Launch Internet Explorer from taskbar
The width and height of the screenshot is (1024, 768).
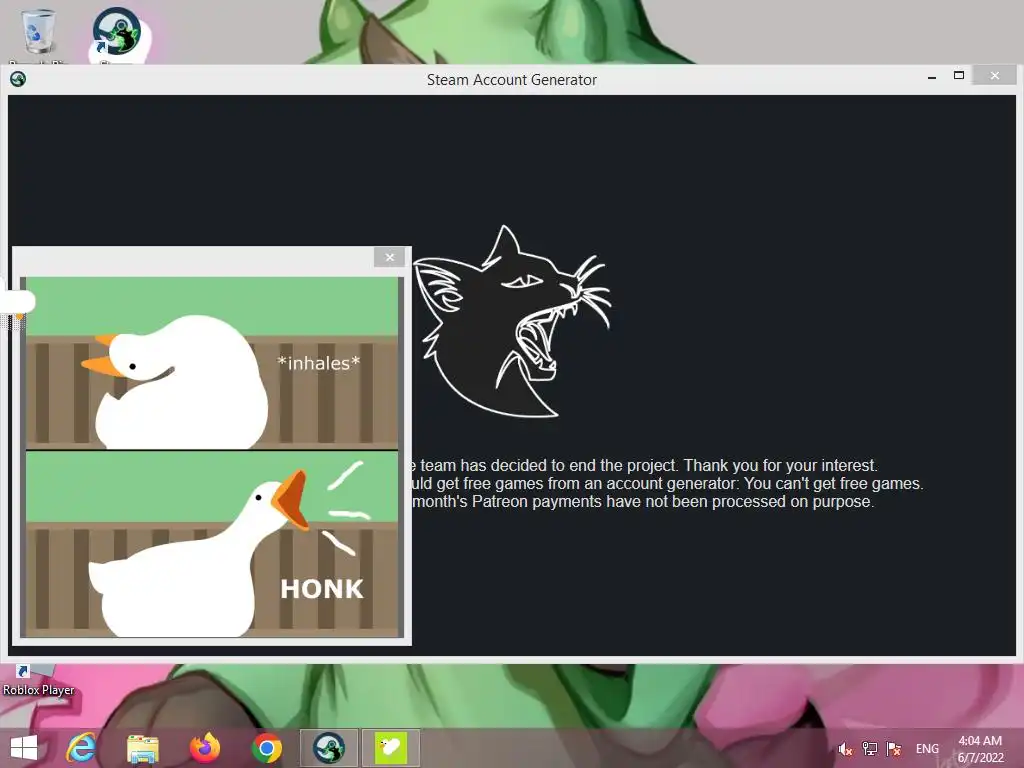click(x=82, y=748)
